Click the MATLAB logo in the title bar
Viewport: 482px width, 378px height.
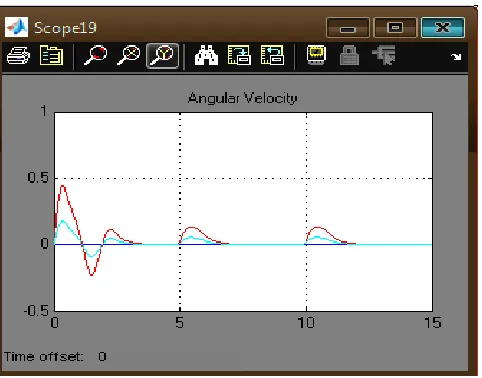(x=16, y=27)
